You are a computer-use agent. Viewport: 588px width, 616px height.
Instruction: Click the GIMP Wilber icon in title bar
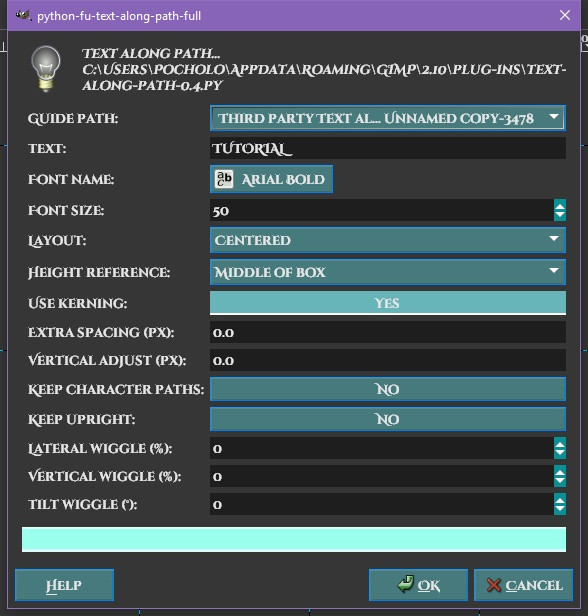pos(23,16)
